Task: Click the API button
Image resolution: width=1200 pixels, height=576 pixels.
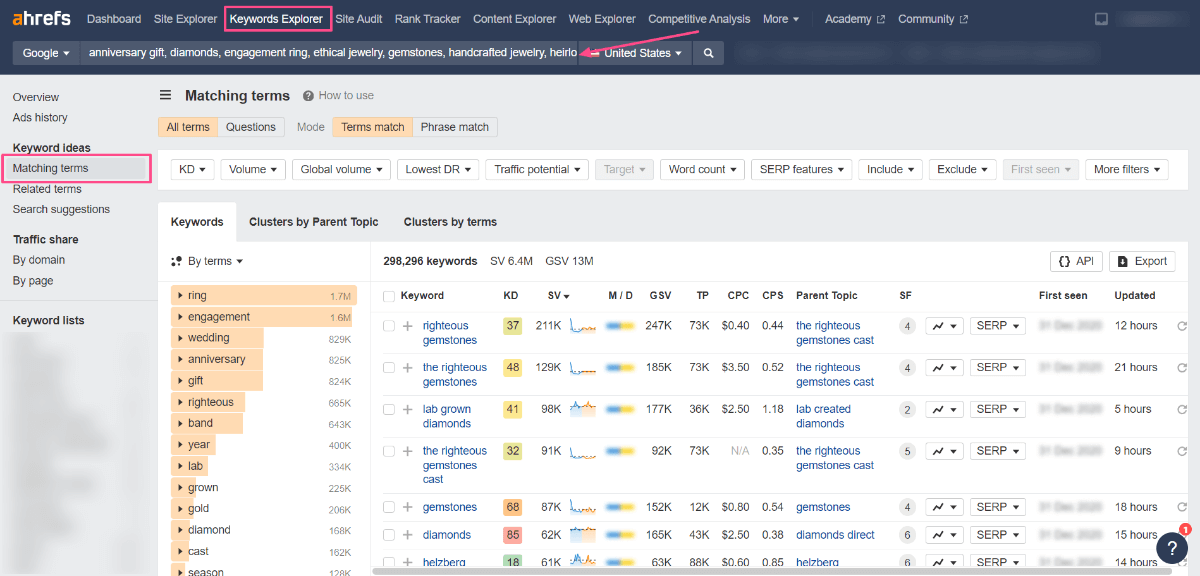Action: pyautogui.click(x=1075, y=261)
